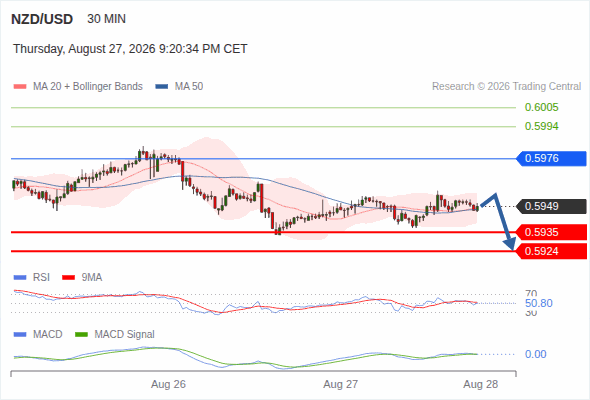590x400 pixels.
Task: Click the Aug 26 date axis label
Action: 168,384
